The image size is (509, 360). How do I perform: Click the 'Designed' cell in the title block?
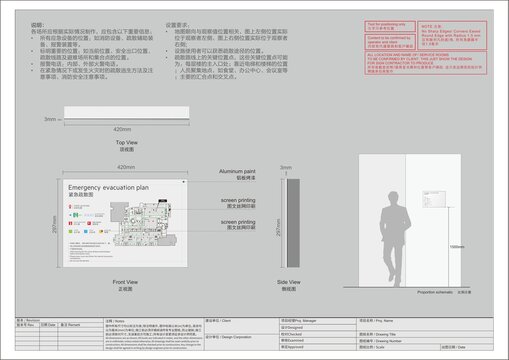318,328
